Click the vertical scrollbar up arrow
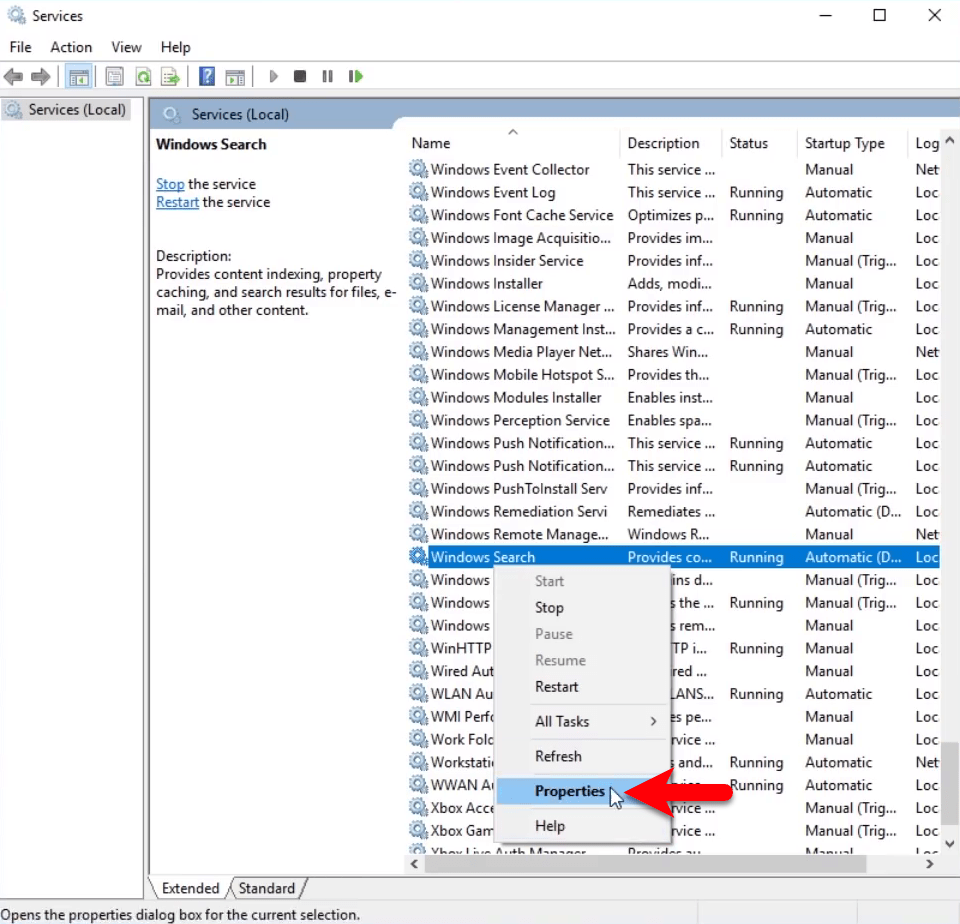Viewport: 960px width, 924px height. (x=950, y=140)
